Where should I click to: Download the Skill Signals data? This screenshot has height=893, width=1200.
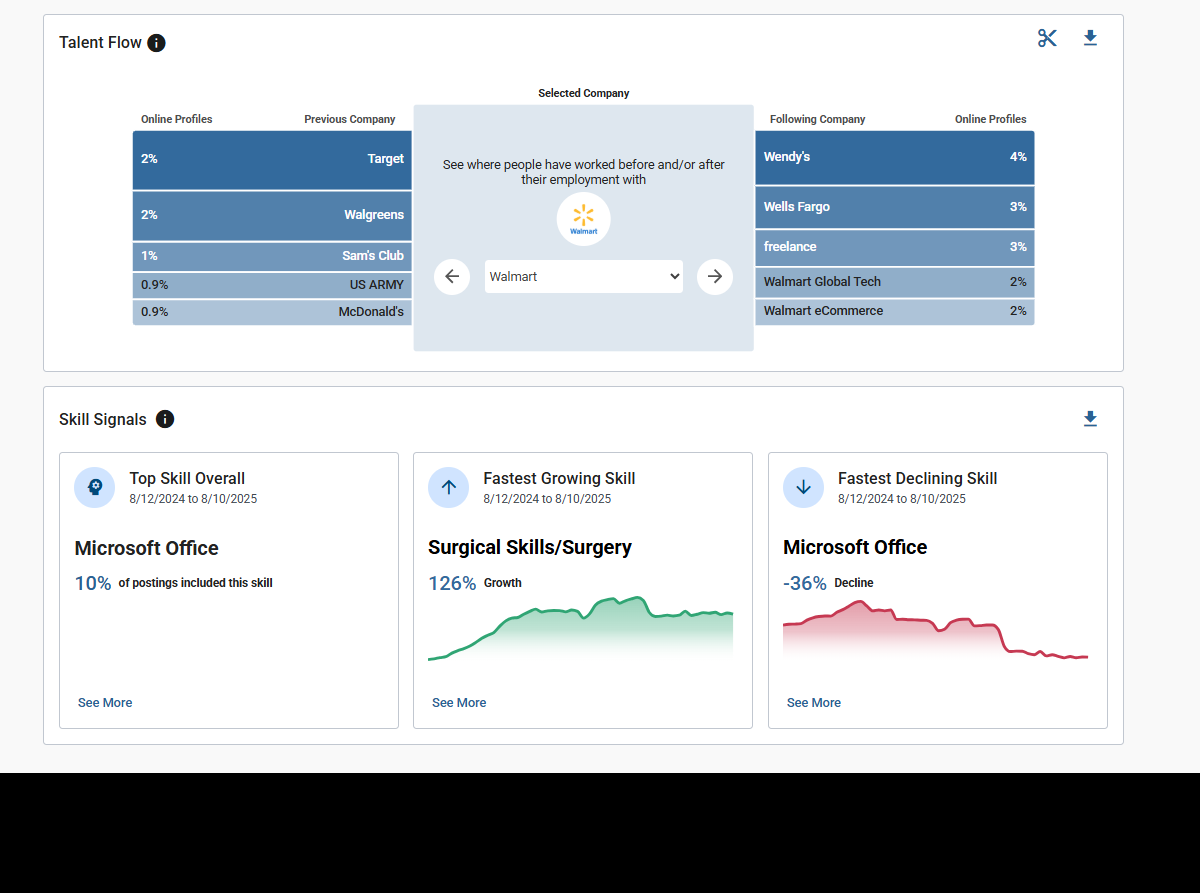pos(1090,419)
